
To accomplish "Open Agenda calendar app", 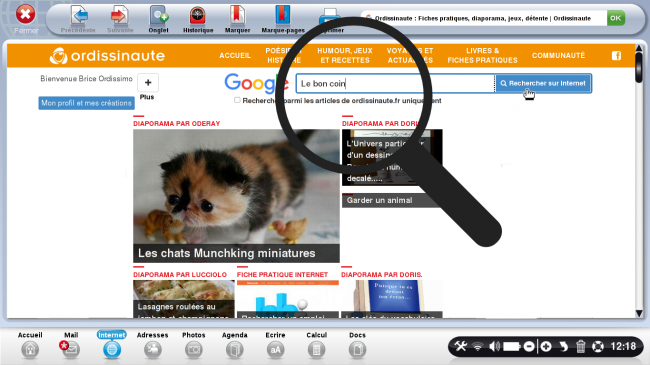I will click(235, 350).
